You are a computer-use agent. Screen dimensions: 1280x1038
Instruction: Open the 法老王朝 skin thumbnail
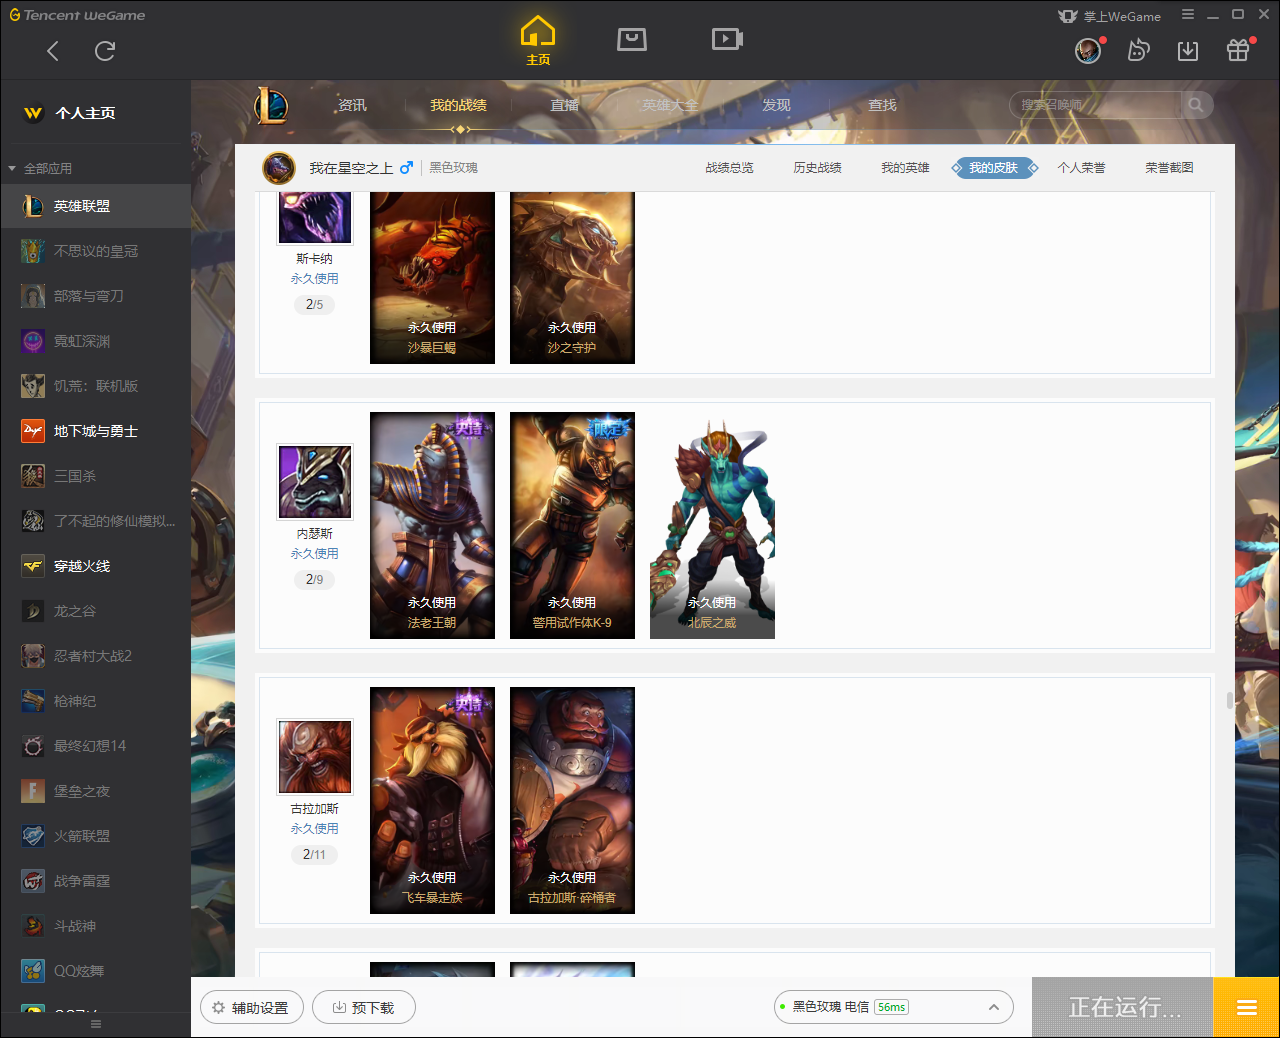[432, 525]
